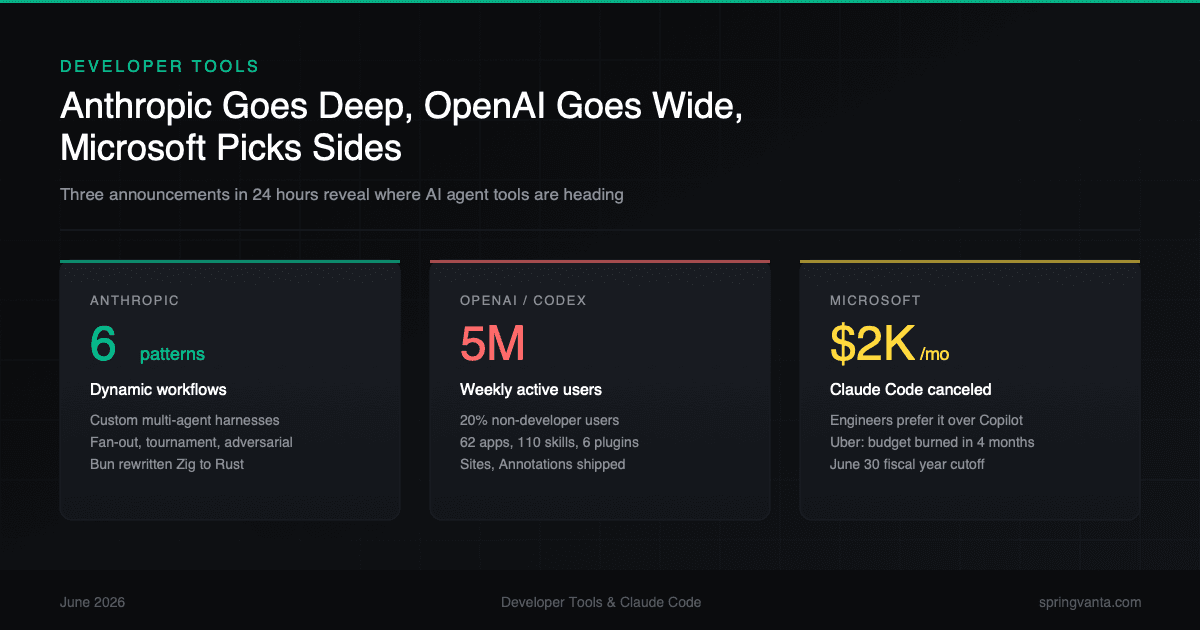The height and width of the screenshot is (630, 1200).
Task: Click footer text 'Developer Tools & Claude Code'
Action: (601, 602)
